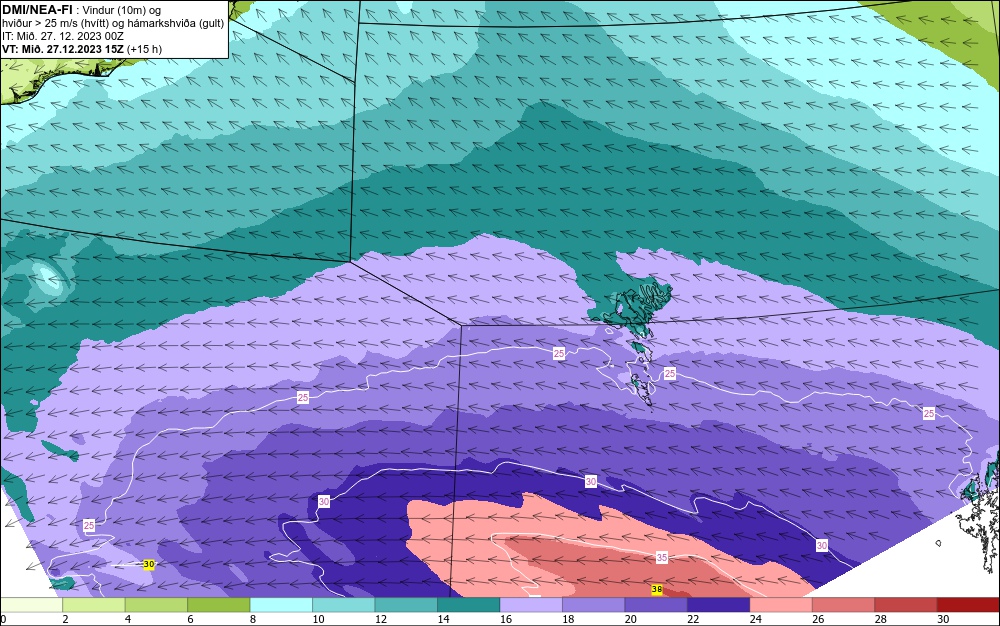This screenshot has width=1000, height=626.
Task: Choose the teal legend swatch between 12 and 14
Action: 406,605
